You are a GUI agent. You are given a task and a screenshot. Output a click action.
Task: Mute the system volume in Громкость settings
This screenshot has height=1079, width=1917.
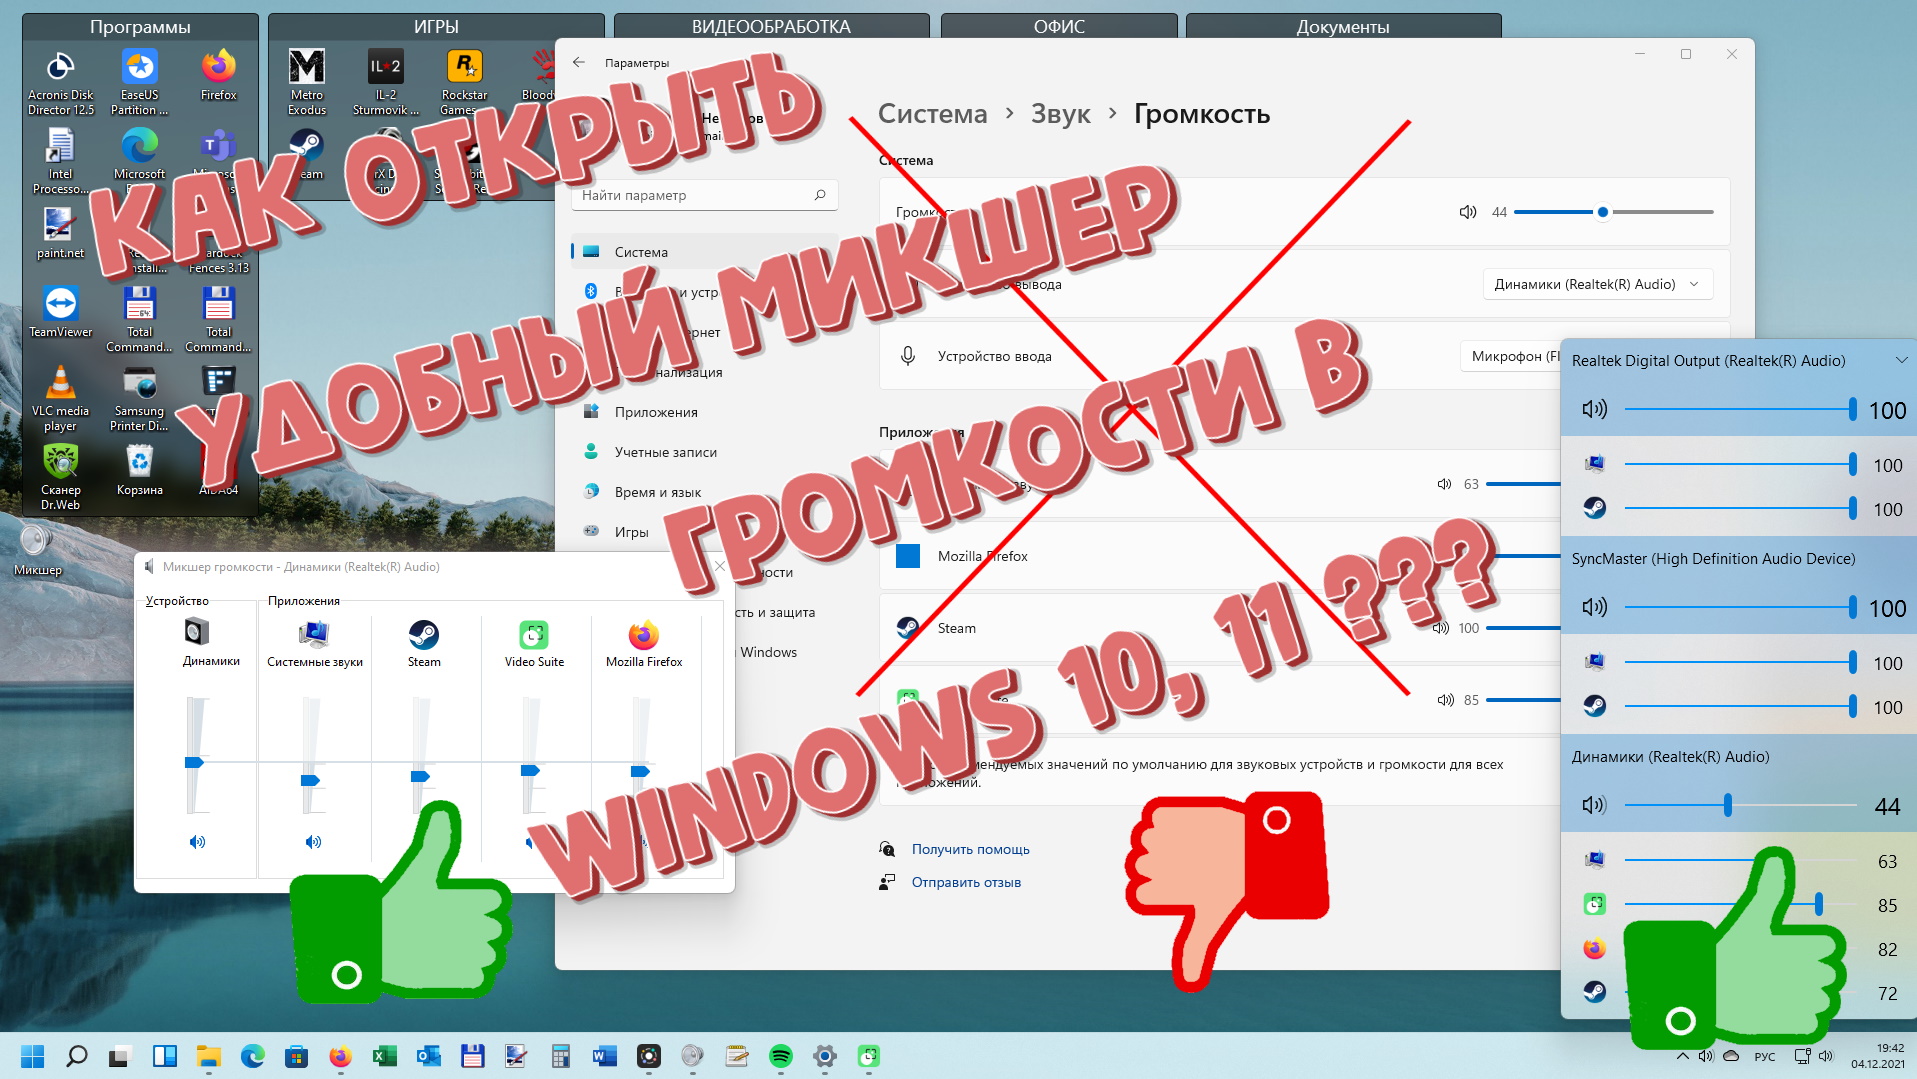point(1466,212)
